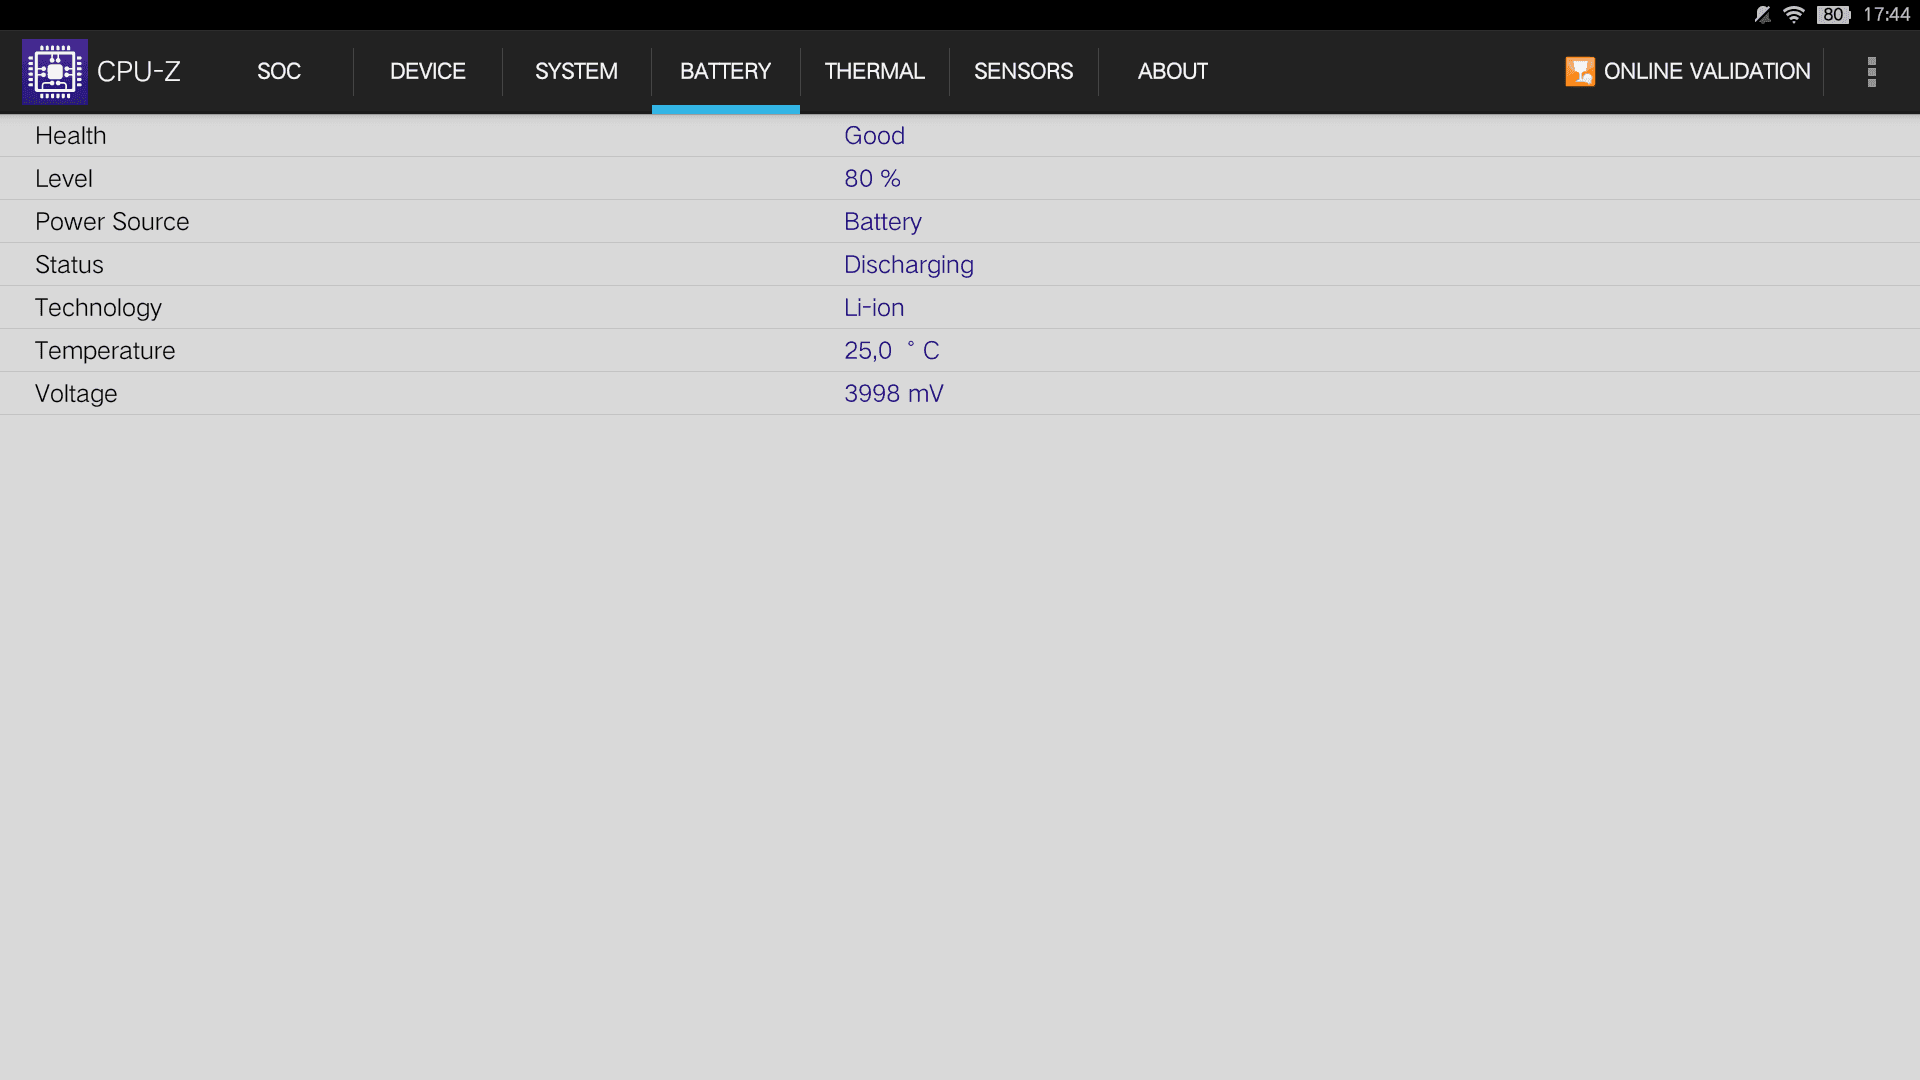
Task: Click the Technology row label
Action: (x=98, y=308)
